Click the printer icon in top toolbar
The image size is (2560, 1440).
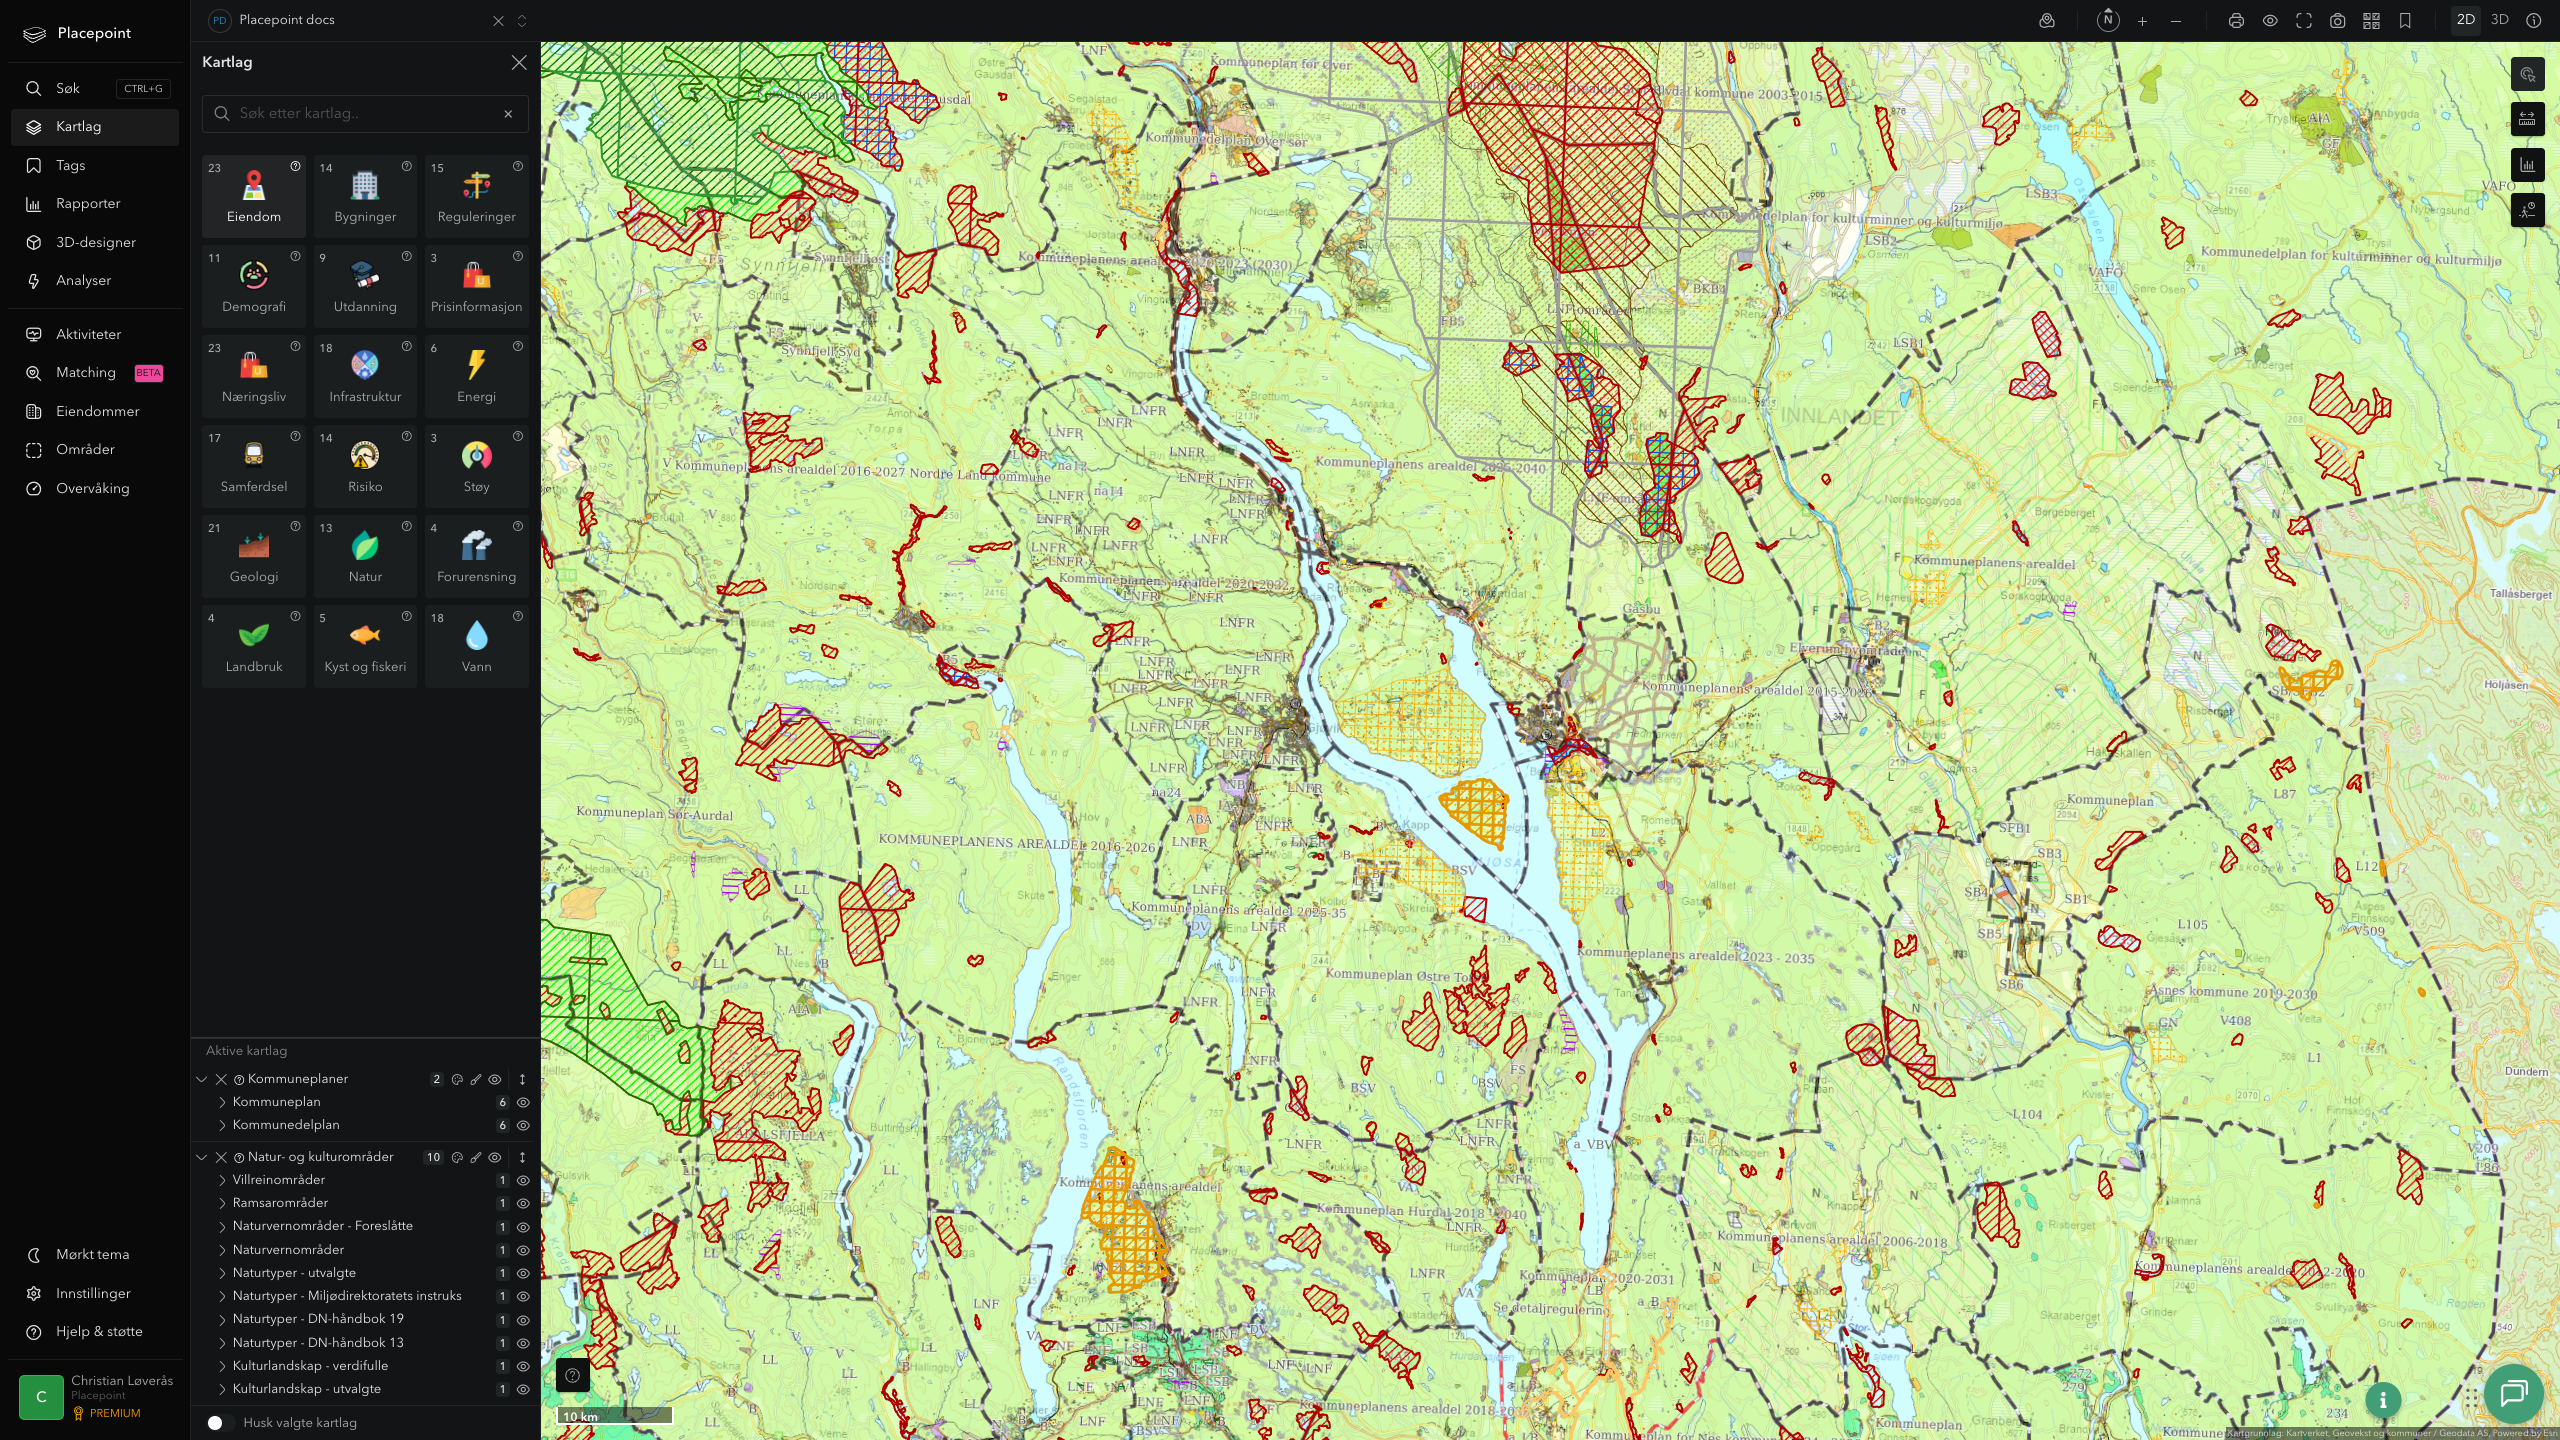[x=2236, y=21]
